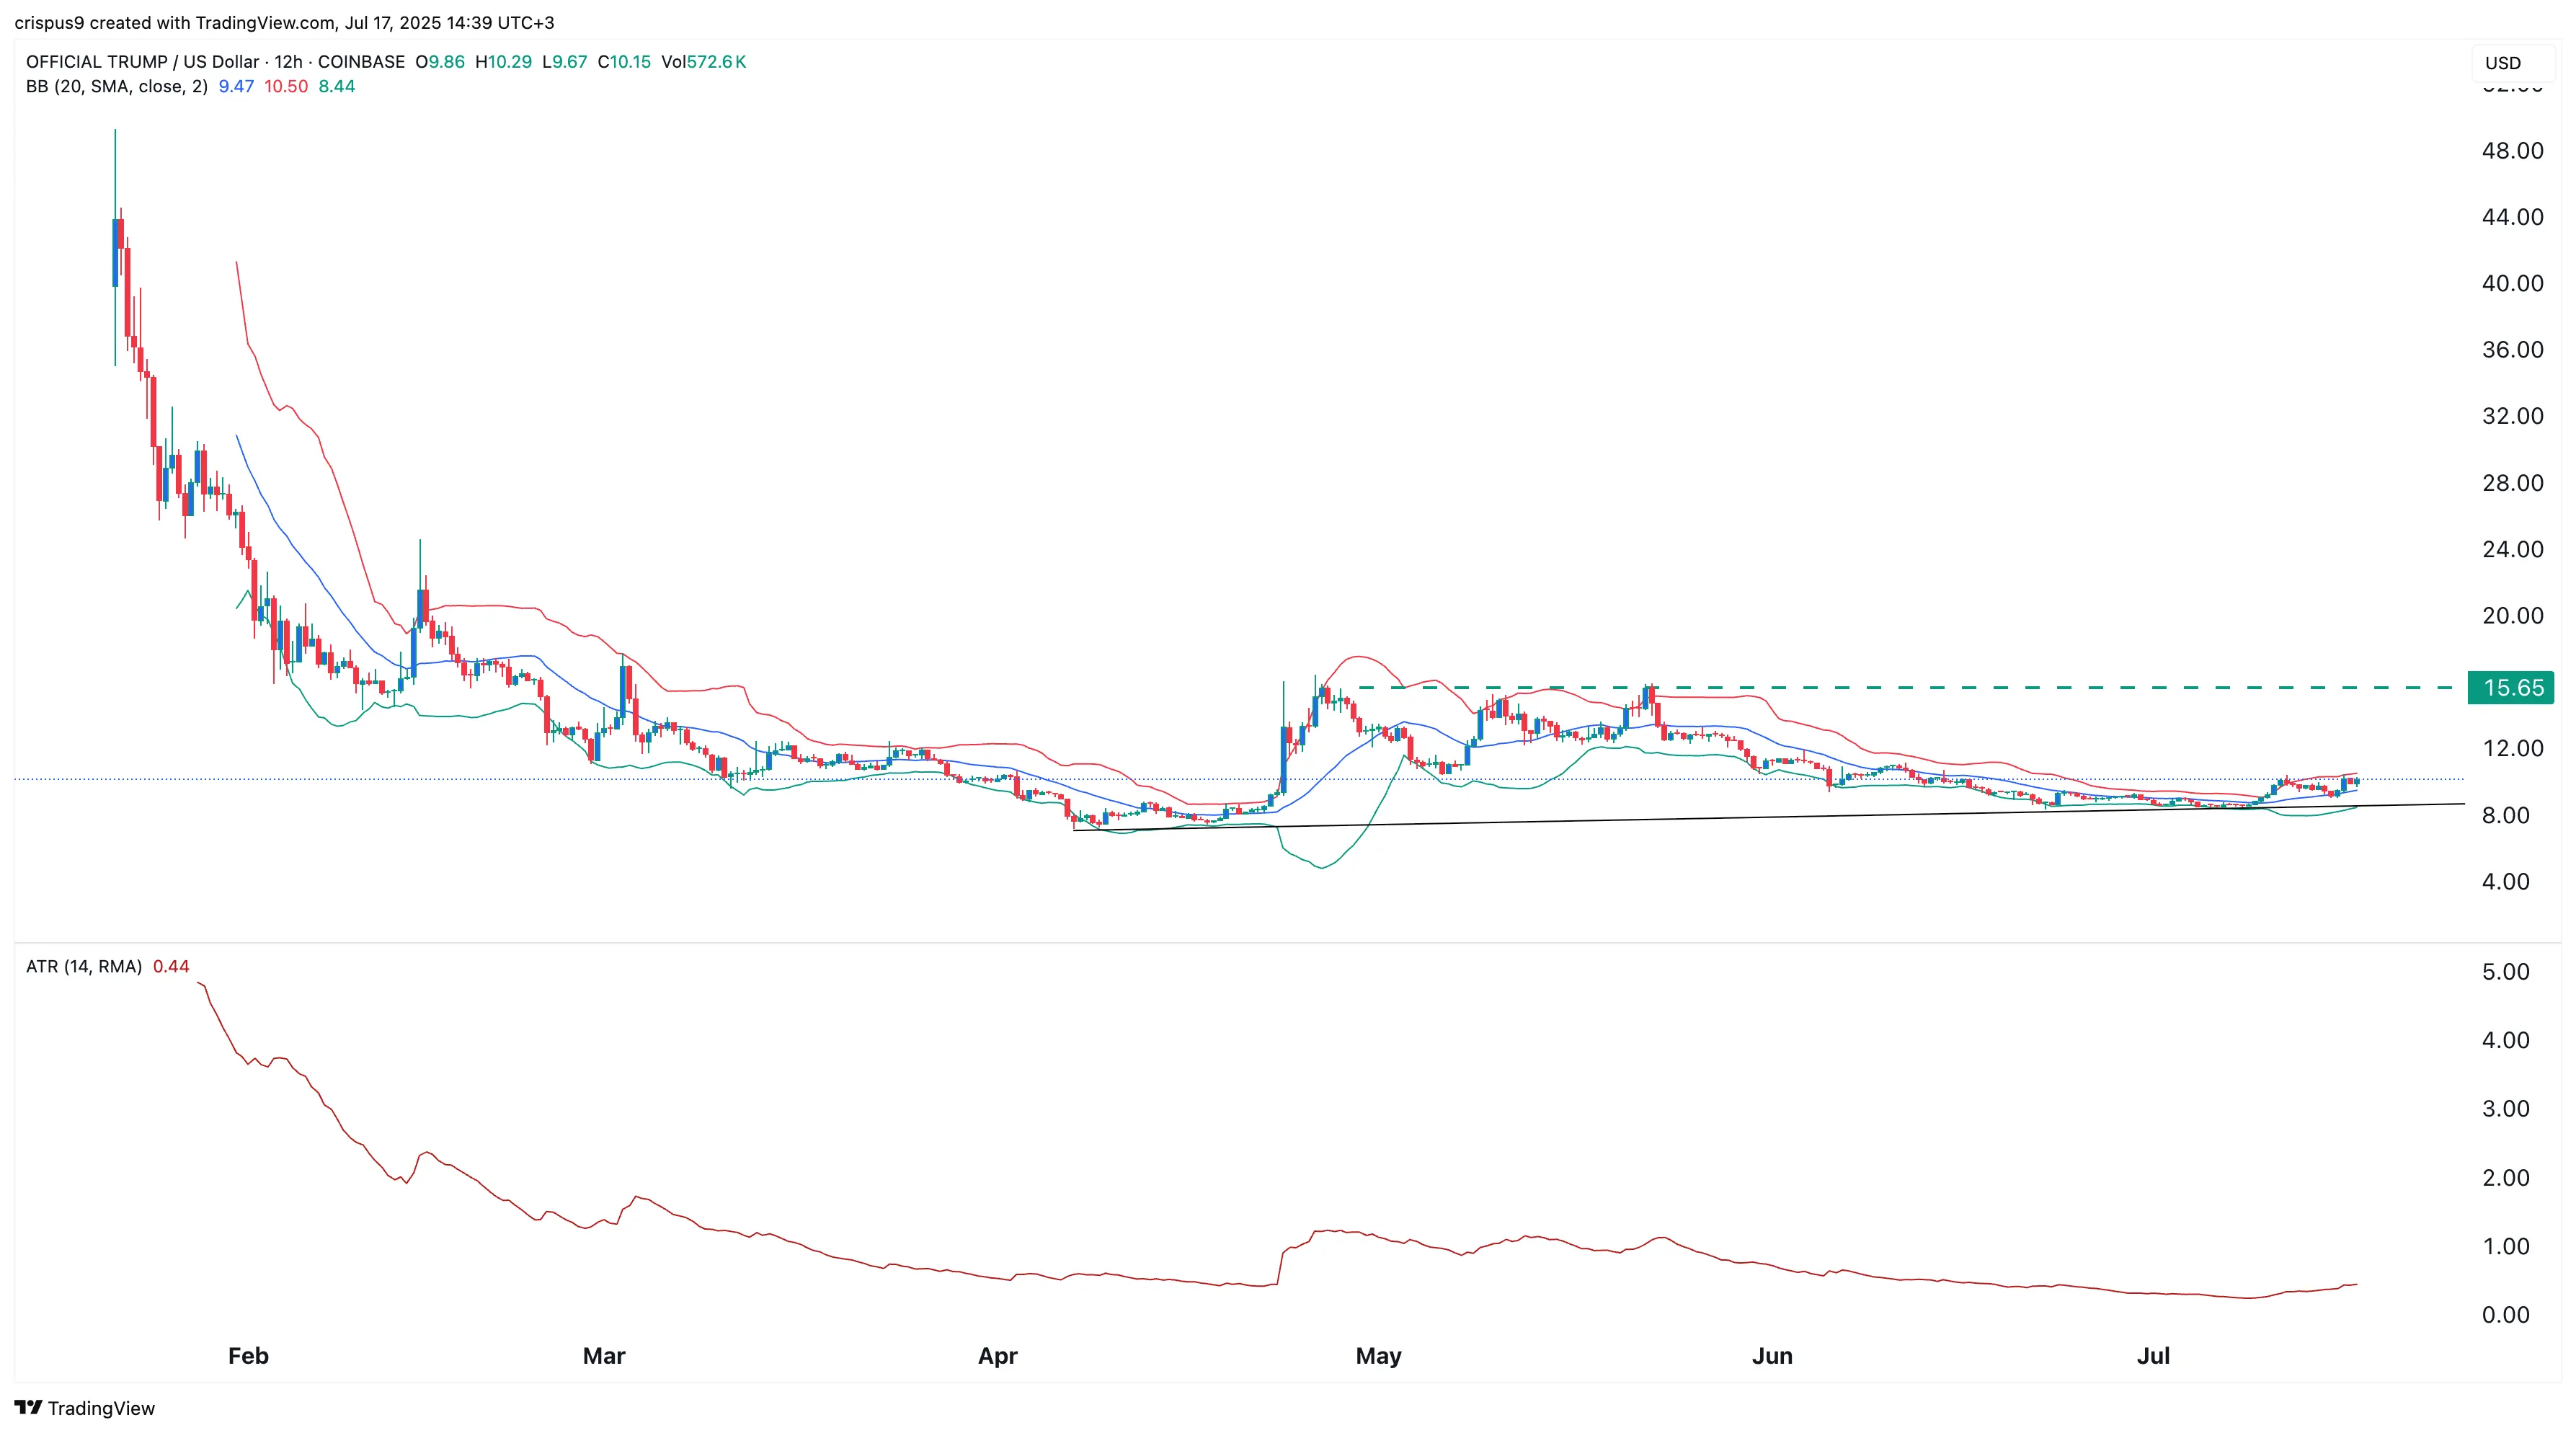Click the BB basis value 9.47
The width and height of the screenshot is (2576, 1433).
[x=236, y=87]
